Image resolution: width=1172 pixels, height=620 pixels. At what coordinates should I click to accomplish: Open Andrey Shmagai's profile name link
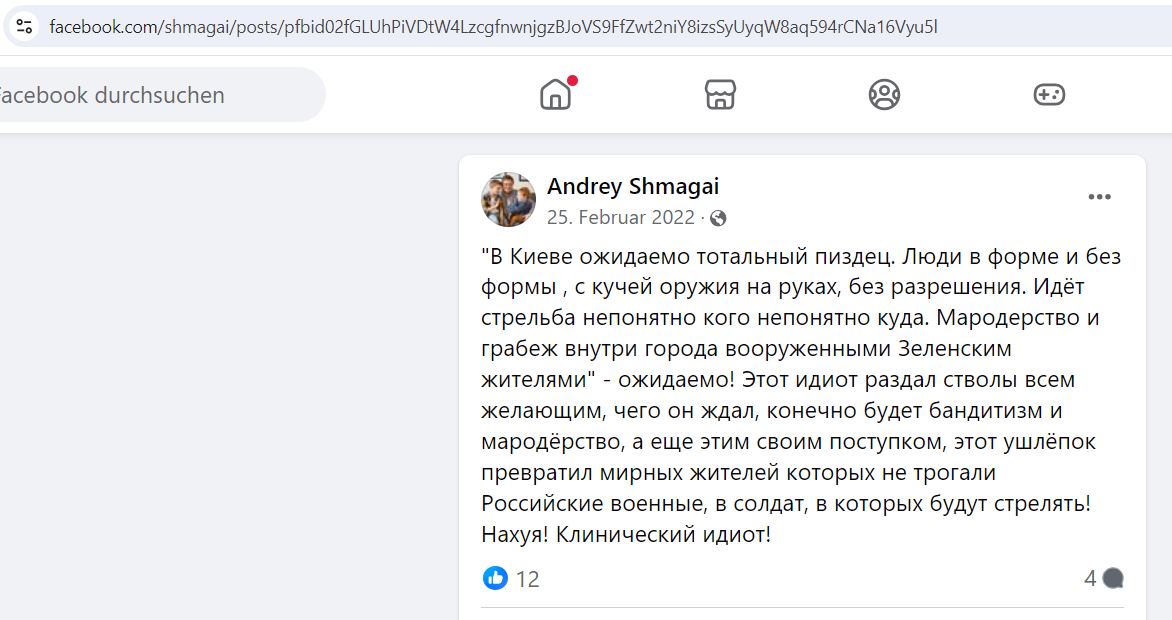point(633,186)
